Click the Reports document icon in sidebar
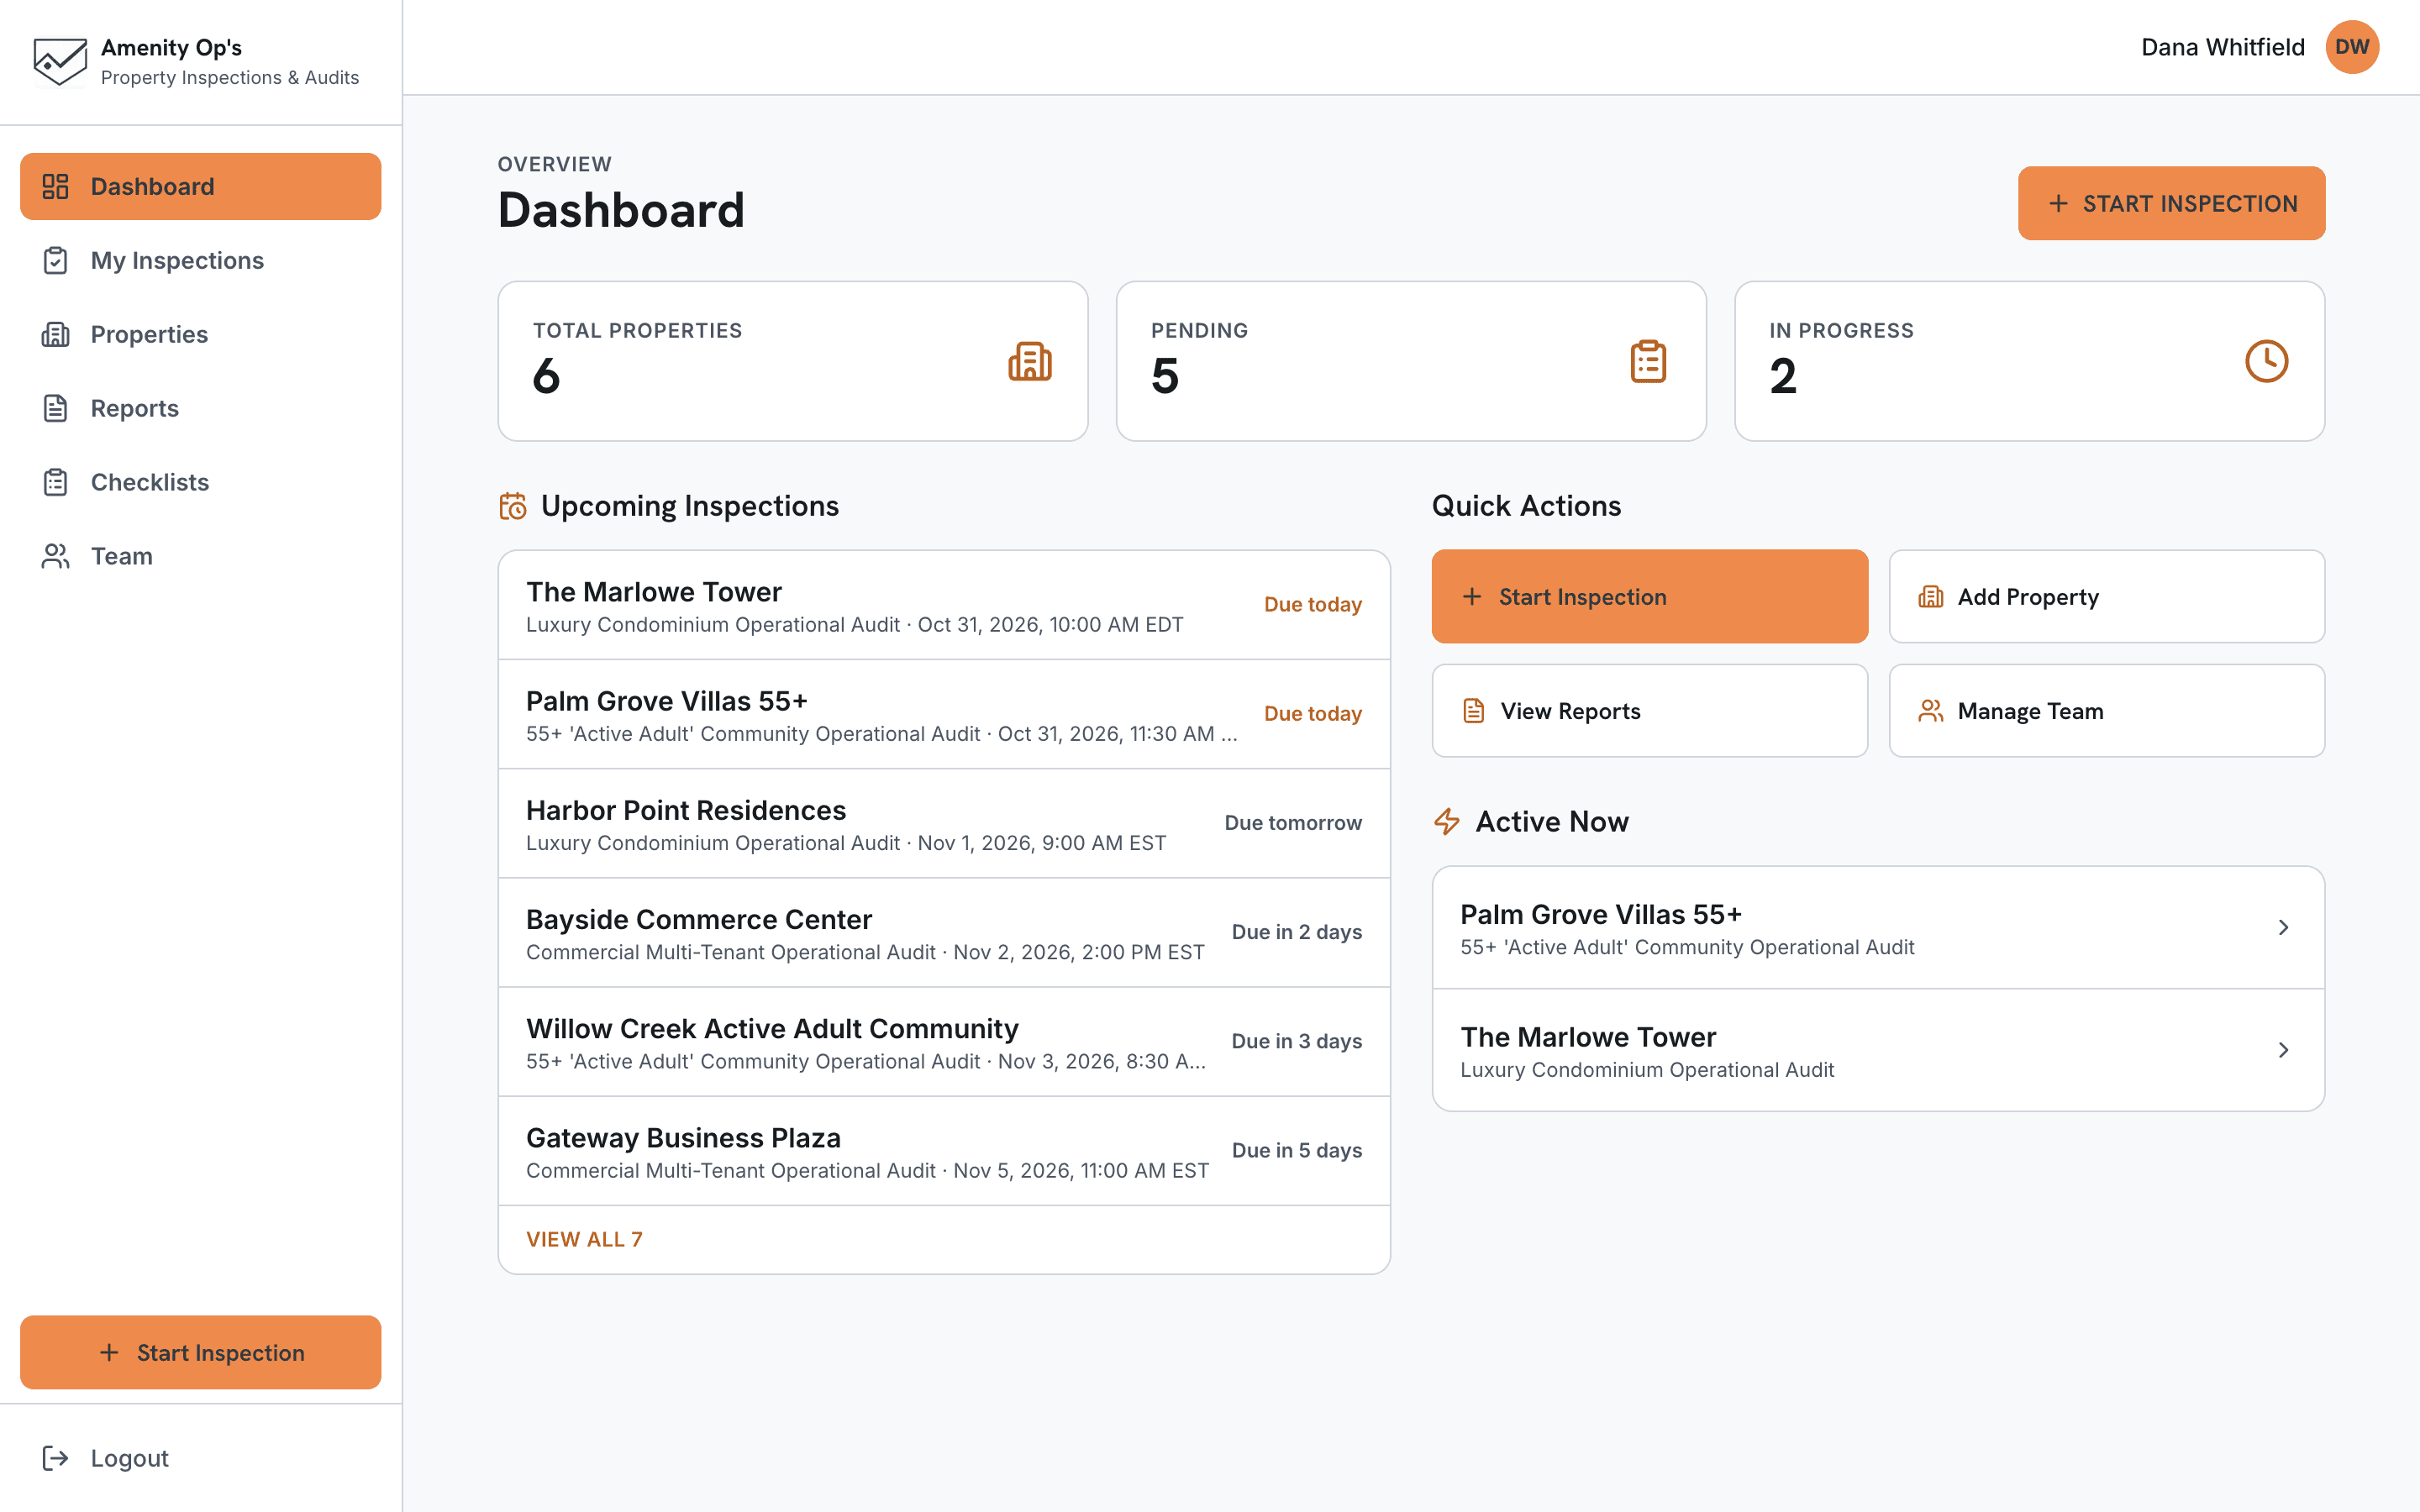This screenshot has width=2420, height=1512. tap(55, 408)
